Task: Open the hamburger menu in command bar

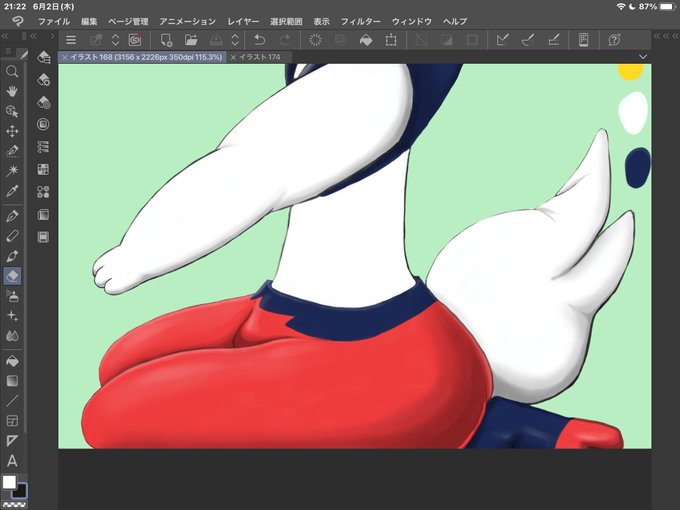Action: click(x=71, y=40)
